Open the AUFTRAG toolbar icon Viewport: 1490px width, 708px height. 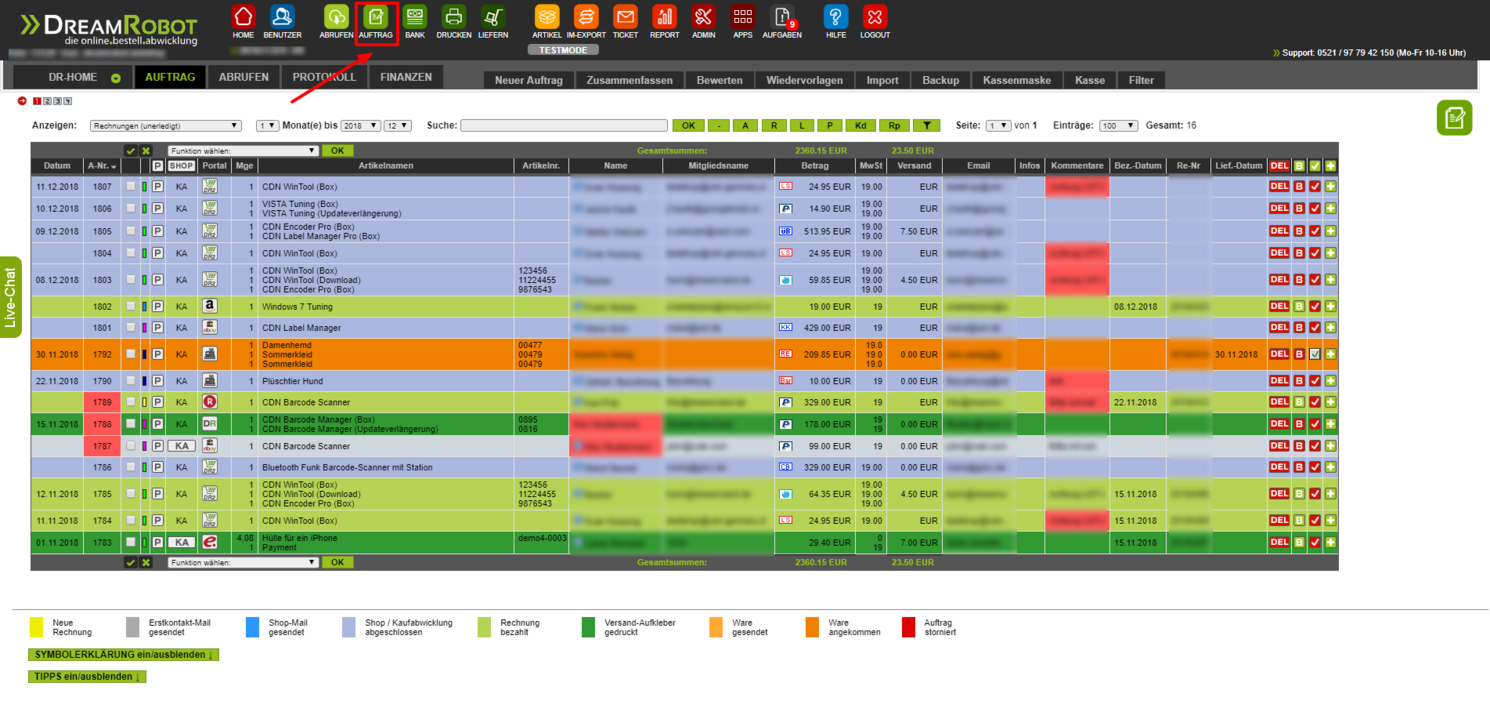[x=376, y=17]
